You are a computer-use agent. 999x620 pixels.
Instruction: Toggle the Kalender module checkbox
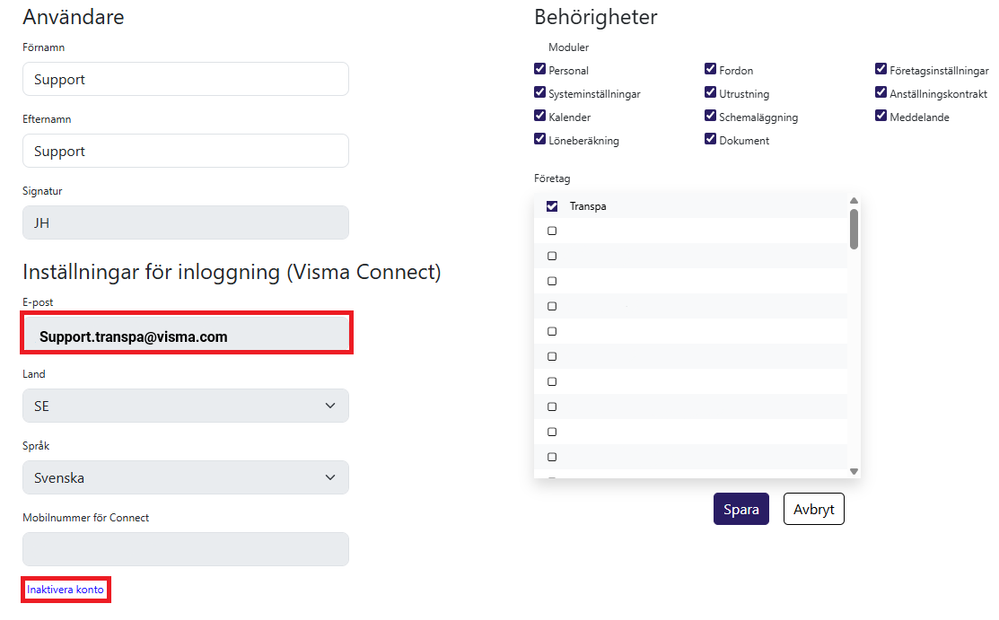click(x=540, y=116)
